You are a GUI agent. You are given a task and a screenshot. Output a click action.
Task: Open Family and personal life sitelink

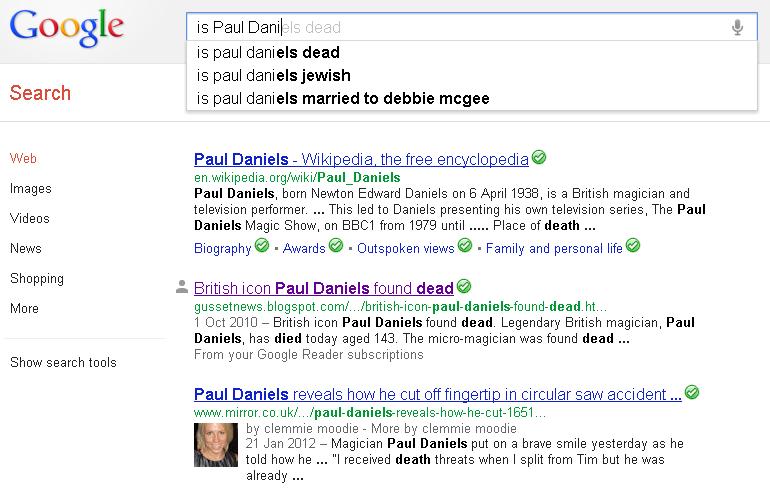pyautogui.click(x=554, y=249)
